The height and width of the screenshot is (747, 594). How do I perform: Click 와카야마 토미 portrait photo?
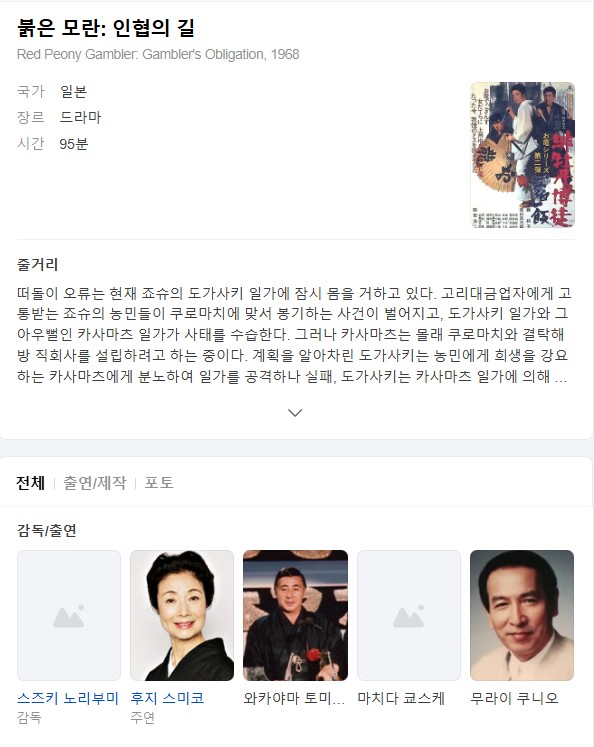point(295,616)
